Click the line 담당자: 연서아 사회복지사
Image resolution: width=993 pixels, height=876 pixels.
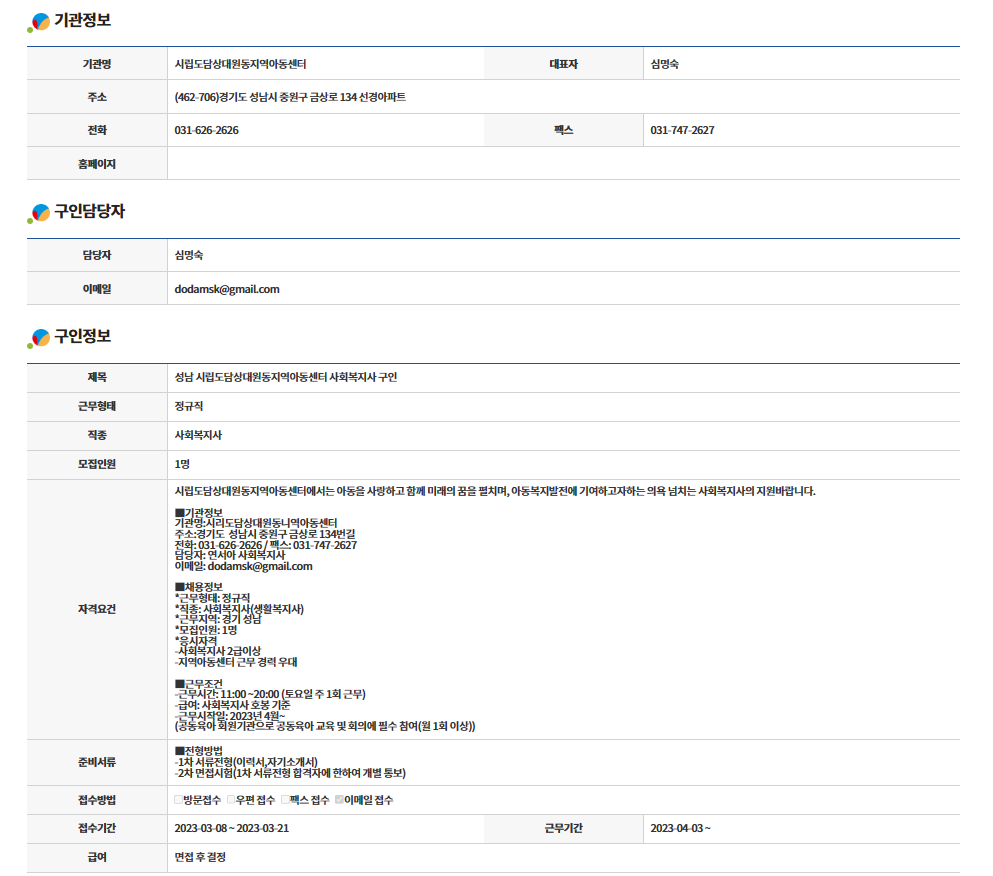point(230,555)
